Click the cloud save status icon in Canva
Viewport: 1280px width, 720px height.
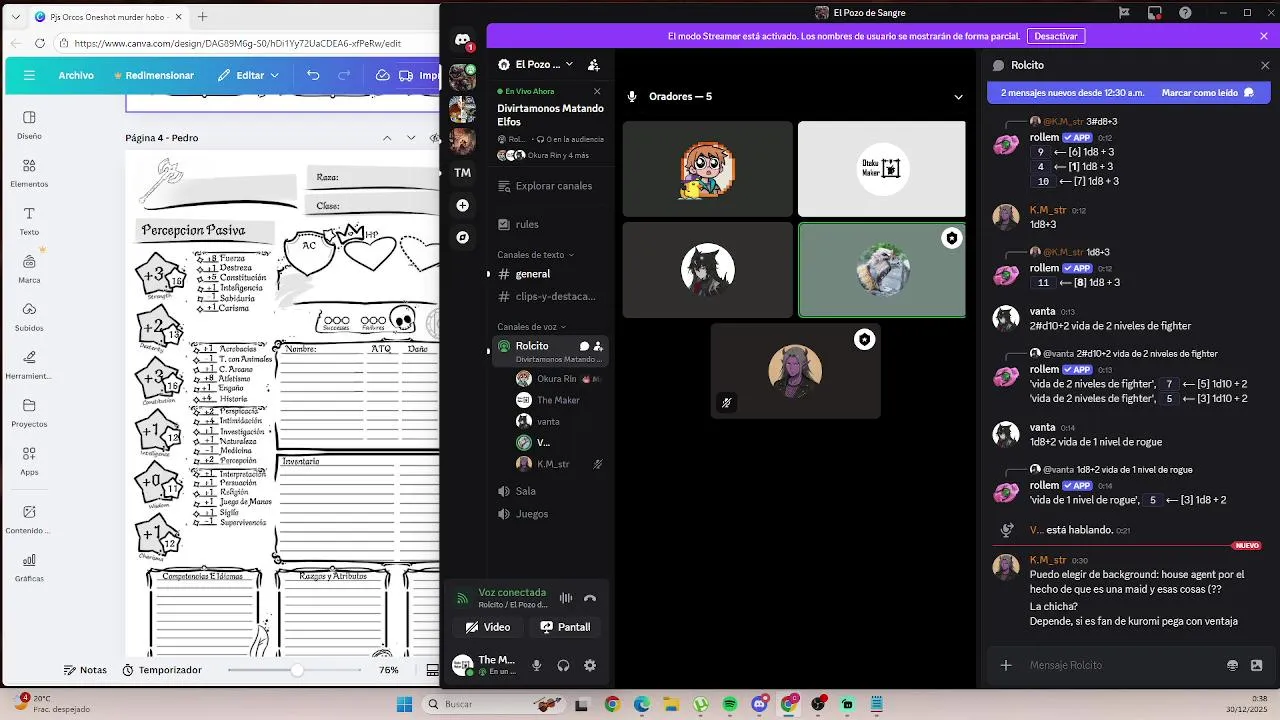(382, 75)
